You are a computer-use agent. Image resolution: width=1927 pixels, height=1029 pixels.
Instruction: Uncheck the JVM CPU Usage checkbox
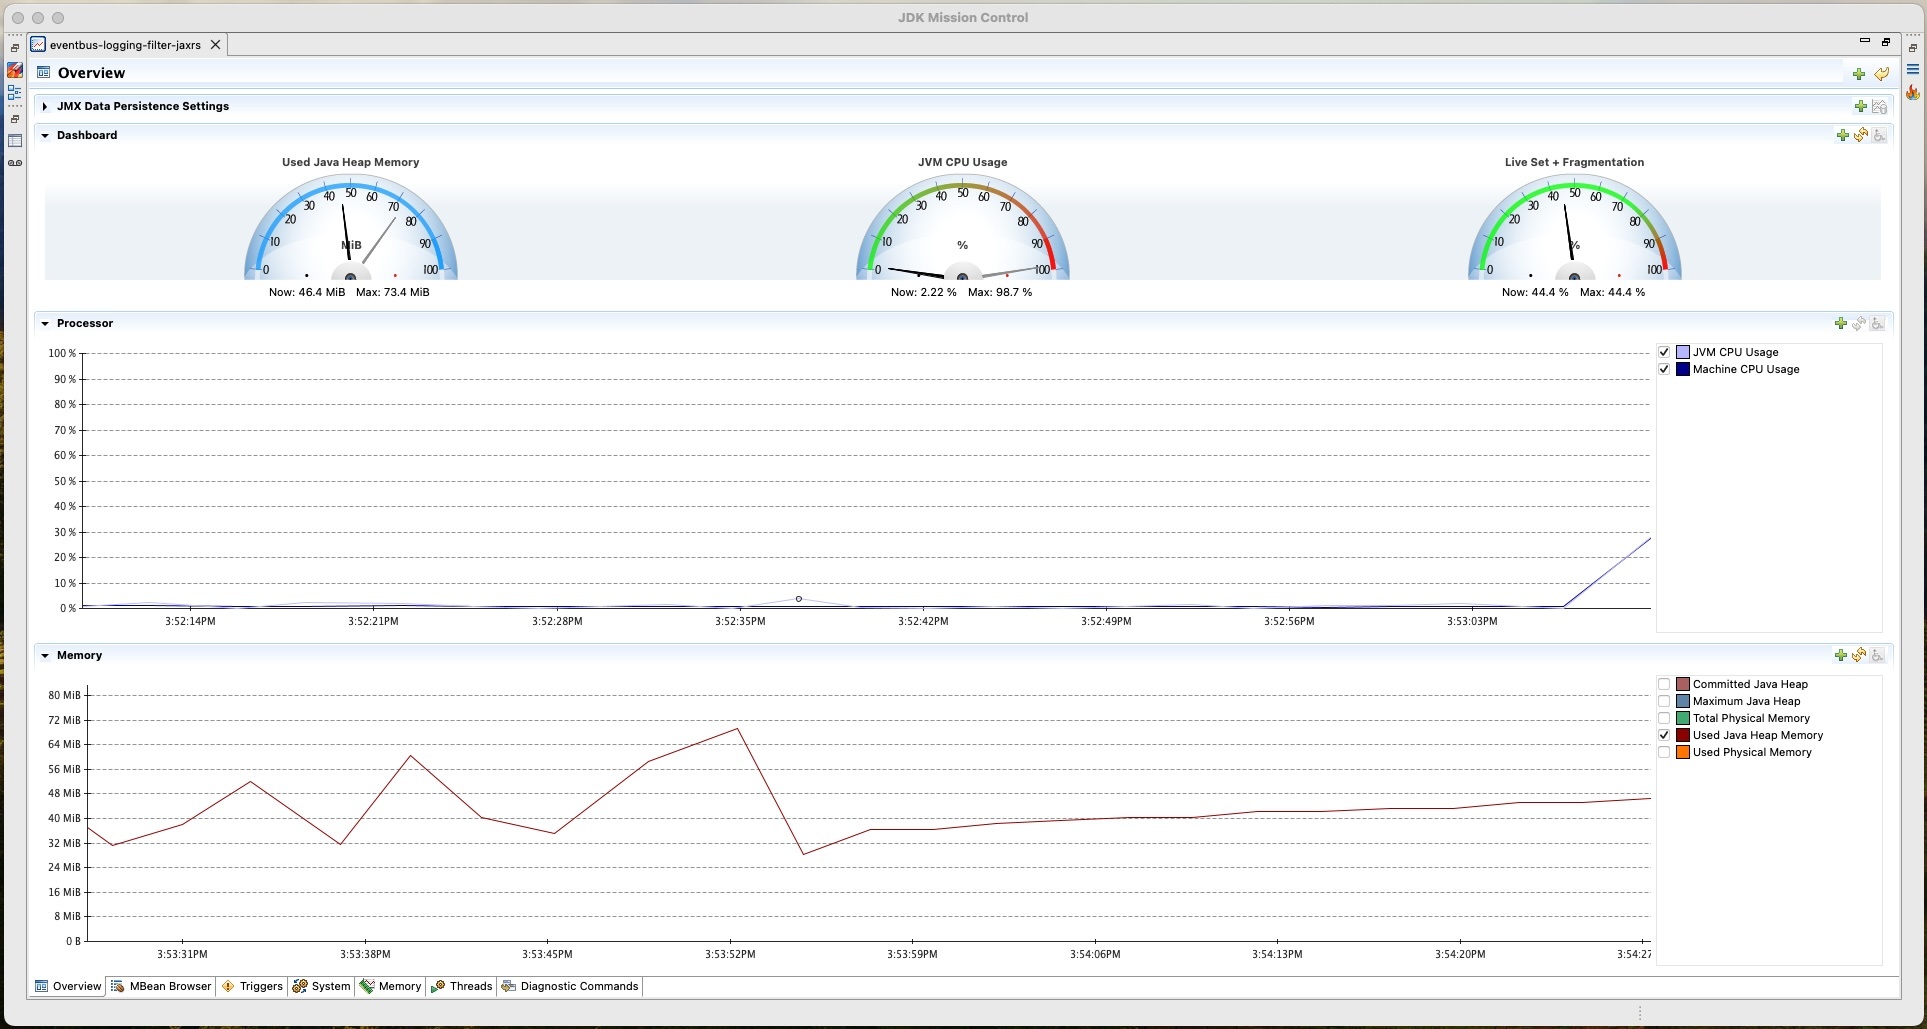[1664, 352]
